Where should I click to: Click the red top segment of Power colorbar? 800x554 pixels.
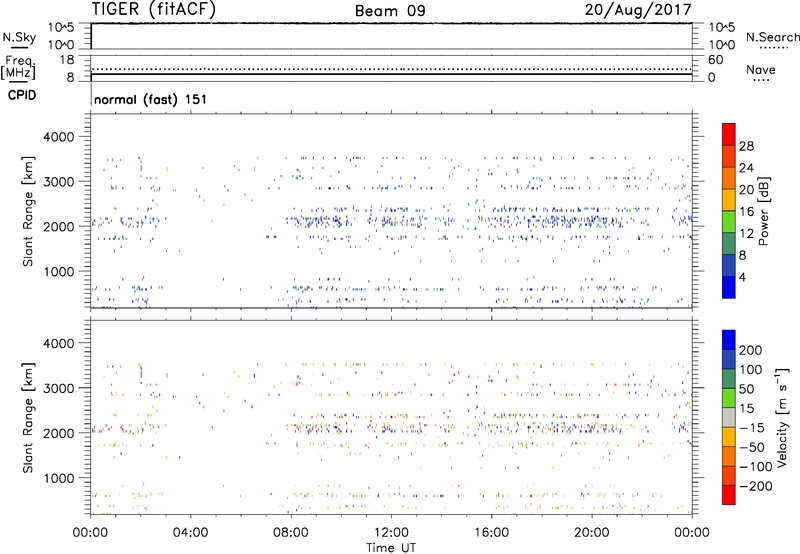point(729,134)
